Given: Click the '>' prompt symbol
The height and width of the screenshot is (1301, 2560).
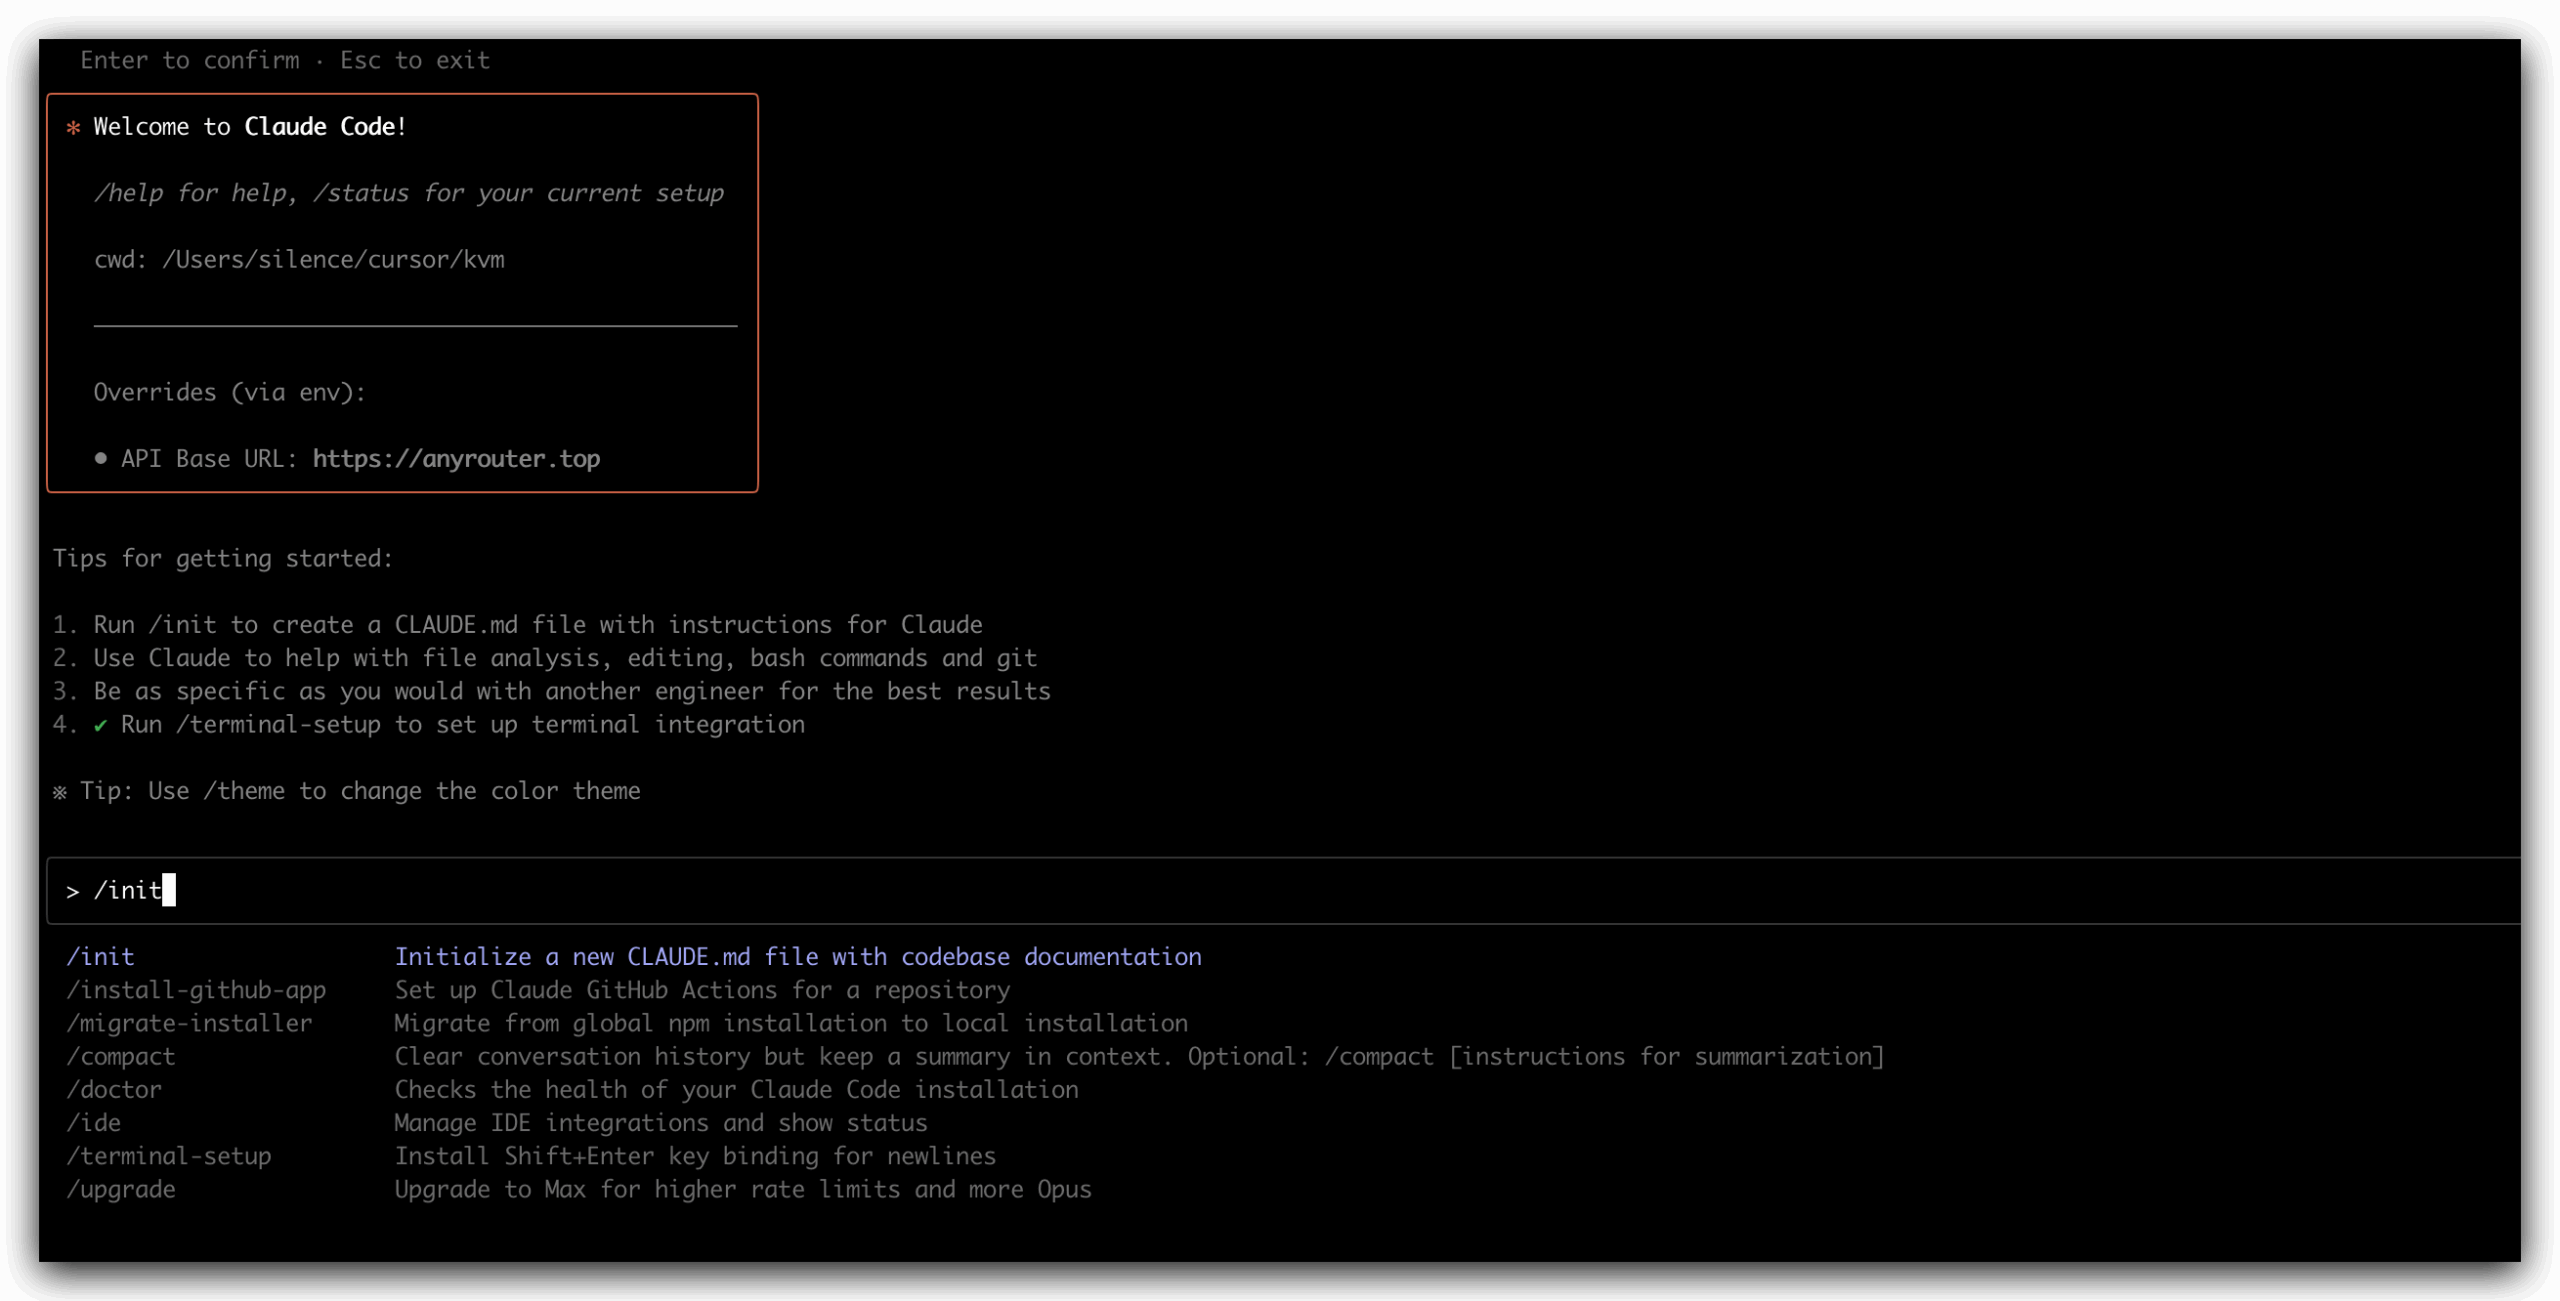Looking at the screenshot, I should [x=73, y=891].
